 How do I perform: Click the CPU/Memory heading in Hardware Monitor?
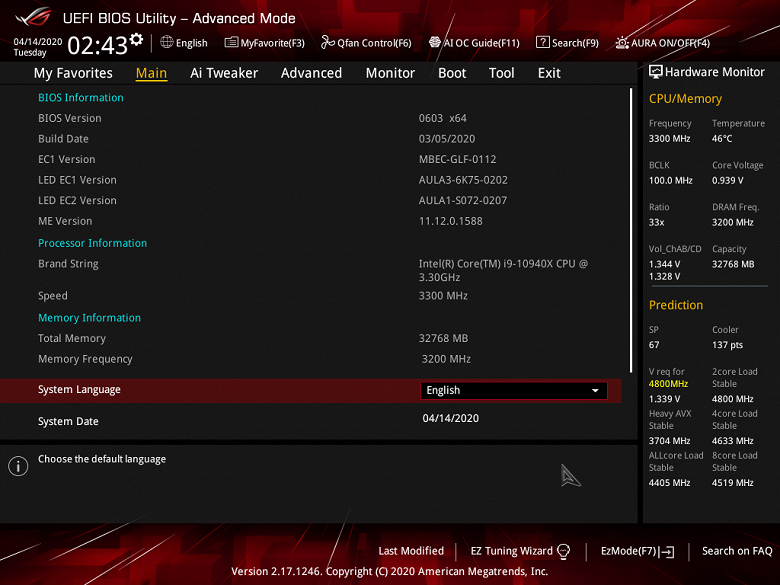pyautogui.click(x=685, y=98)
